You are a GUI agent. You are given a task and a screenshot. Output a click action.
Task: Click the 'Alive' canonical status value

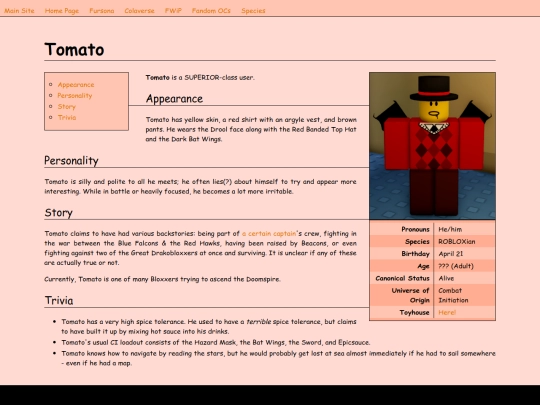coord(446,278)
